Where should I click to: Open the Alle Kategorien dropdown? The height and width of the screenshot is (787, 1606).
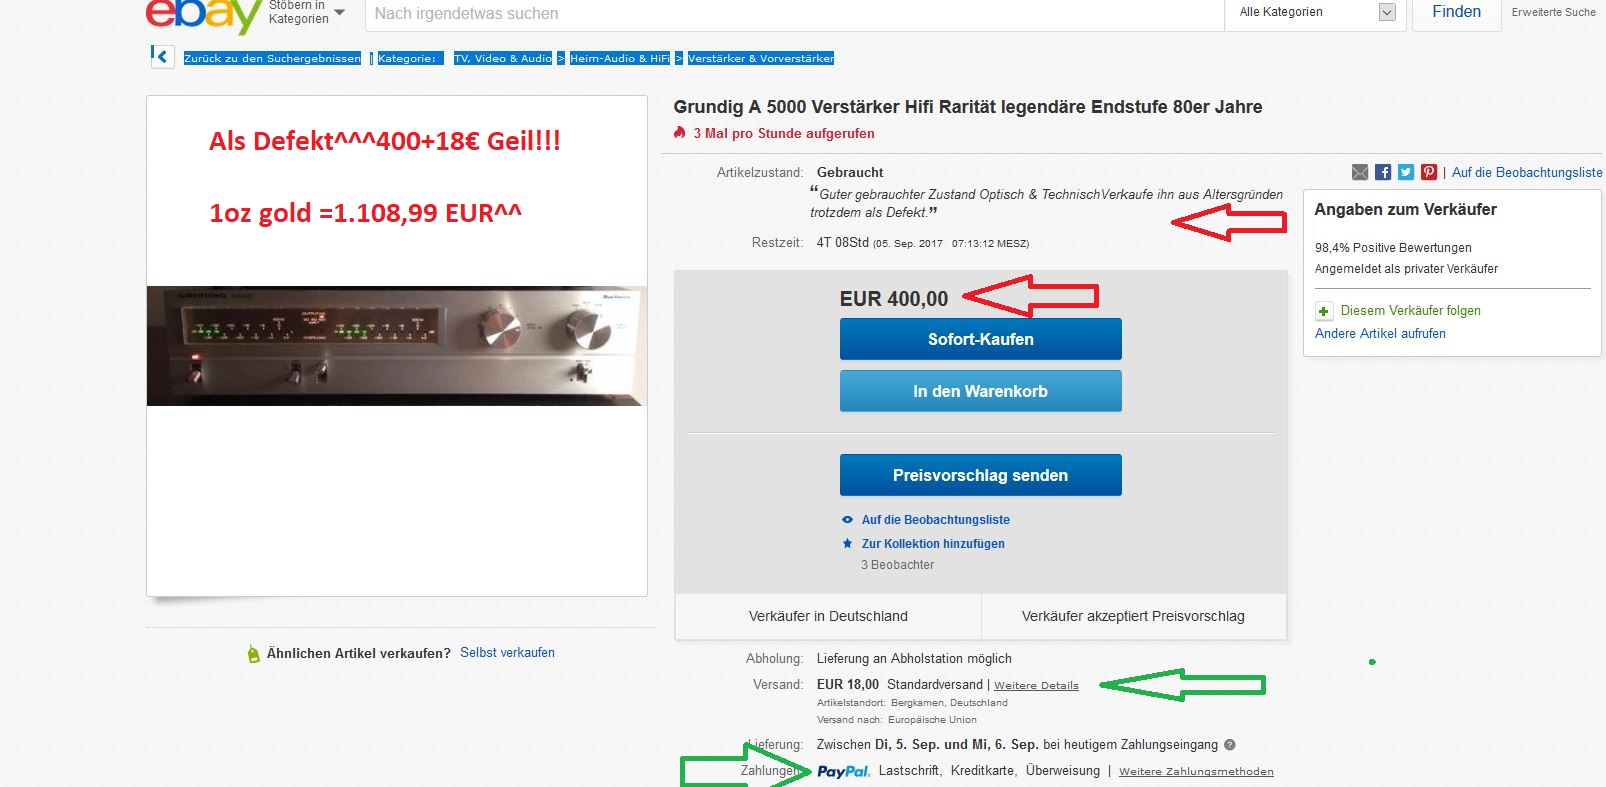point(1316,12)
